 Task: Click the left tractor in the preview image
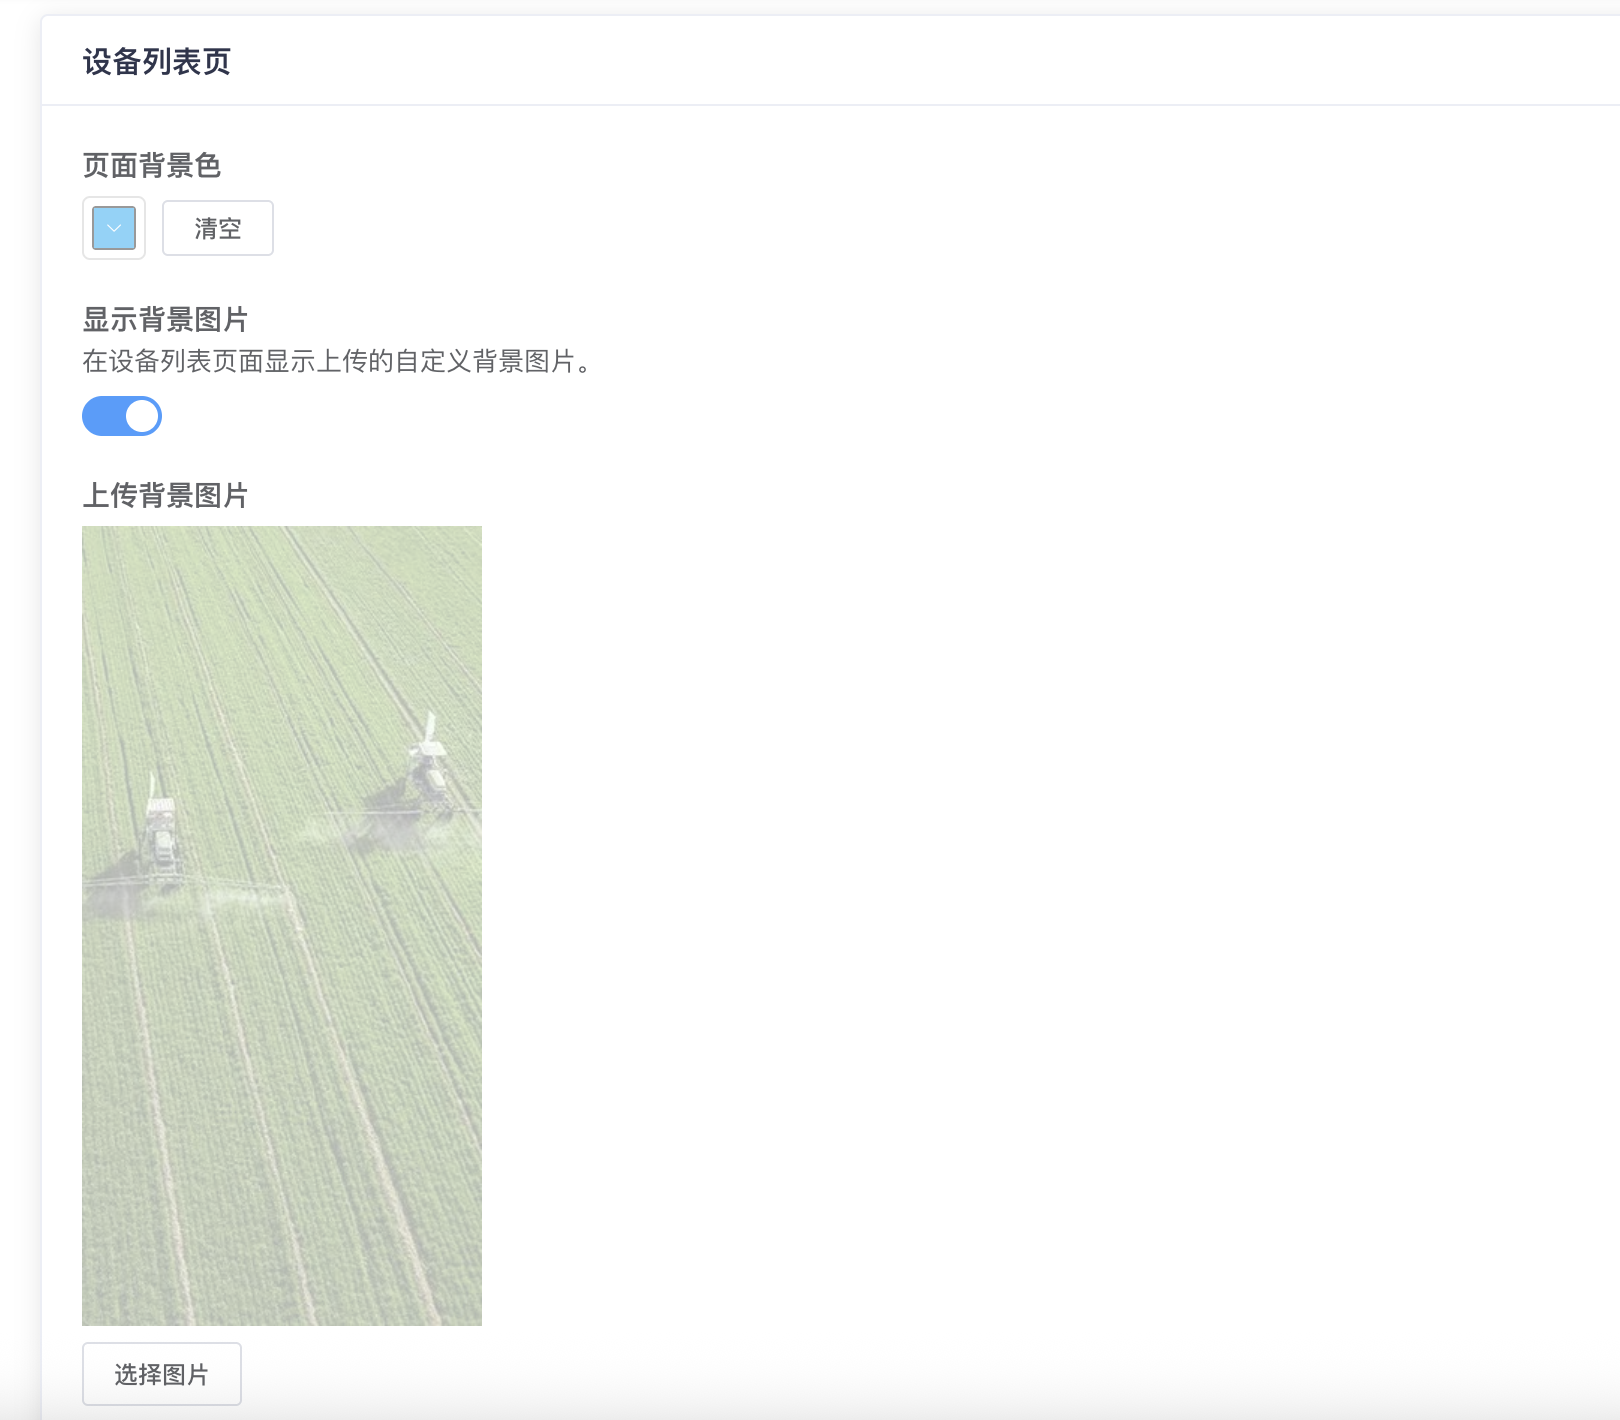(x=162, y=835)
